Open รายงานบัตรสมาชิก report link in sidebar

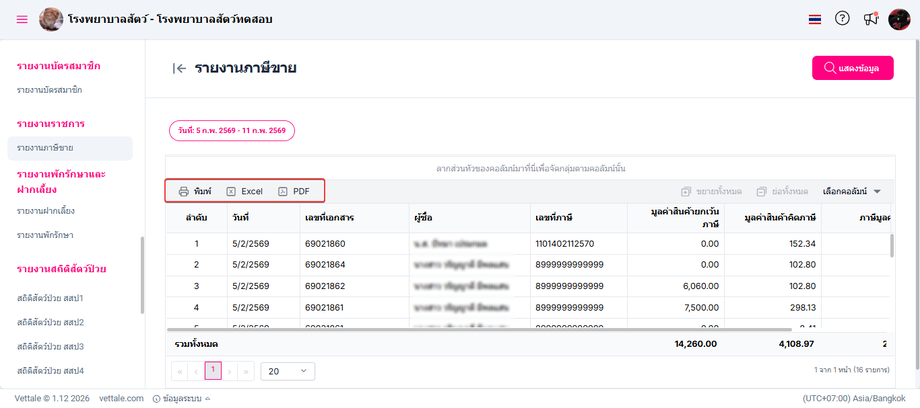coord(49,90)
